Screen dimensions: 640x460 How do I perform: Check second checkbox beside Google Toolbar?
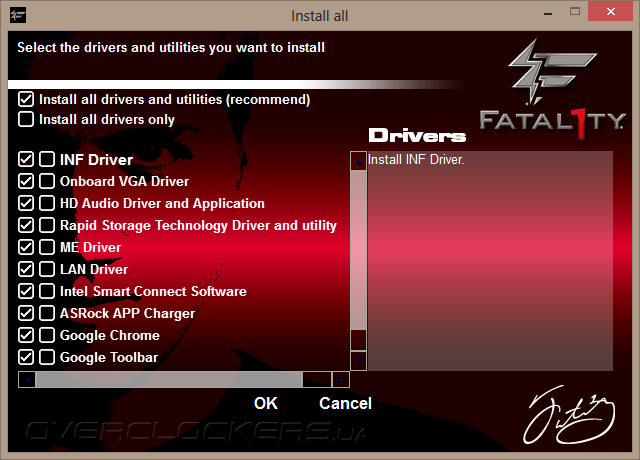click(47, 357)
